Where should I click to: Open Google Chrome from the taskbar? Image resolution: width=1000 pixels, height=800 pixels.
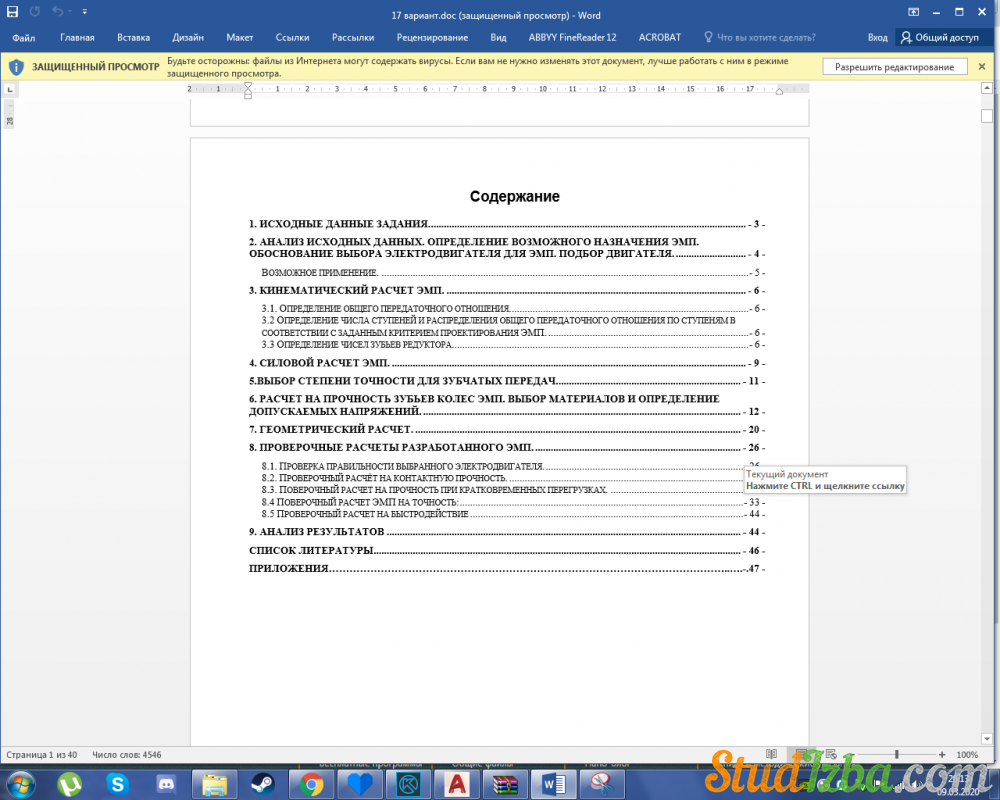(311, 784)
